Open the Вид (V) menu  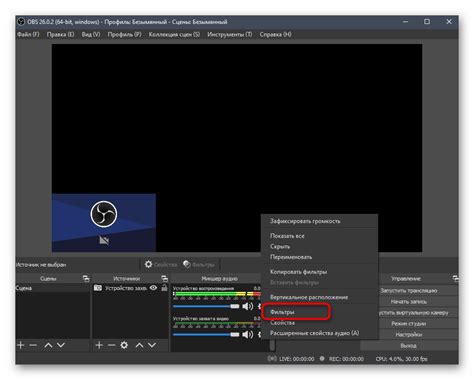point(91,34)
